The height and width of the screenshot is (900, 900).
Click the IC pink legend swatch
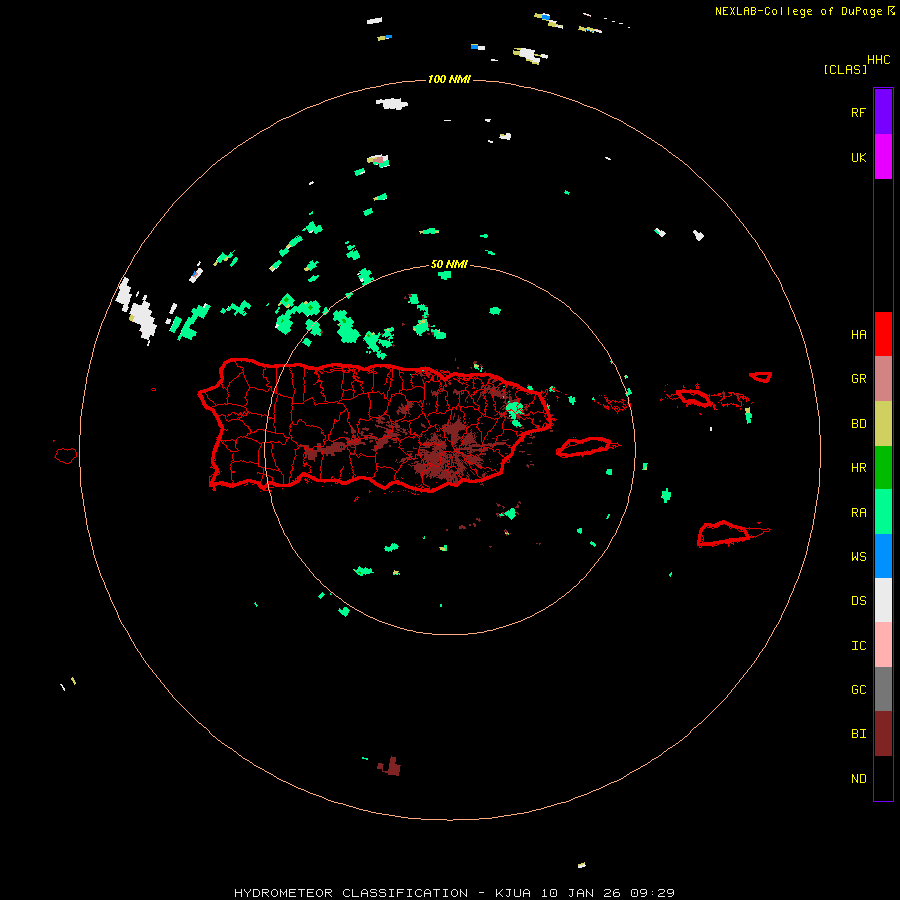(883, 645)
